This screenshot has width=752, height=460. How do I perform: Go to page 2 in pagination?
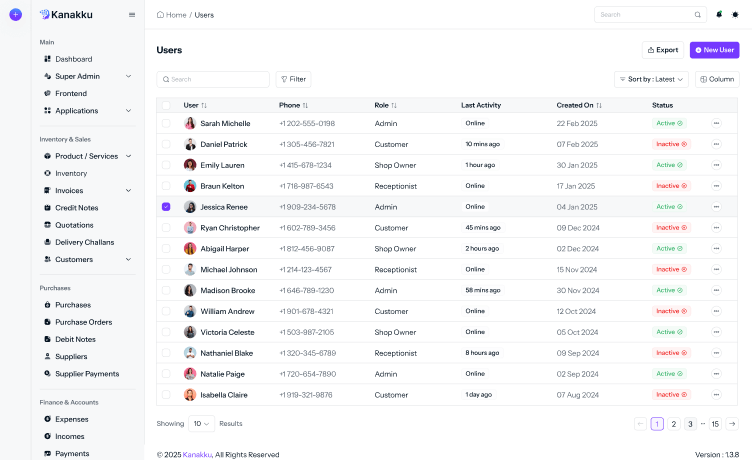click(x=674, y=424)
